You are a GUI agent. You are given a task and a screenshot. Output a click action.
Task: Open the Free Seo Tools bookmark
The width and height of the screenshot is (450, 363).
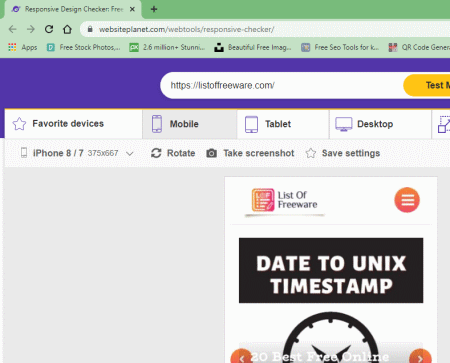pyautogui.click(x=340, y=47)
